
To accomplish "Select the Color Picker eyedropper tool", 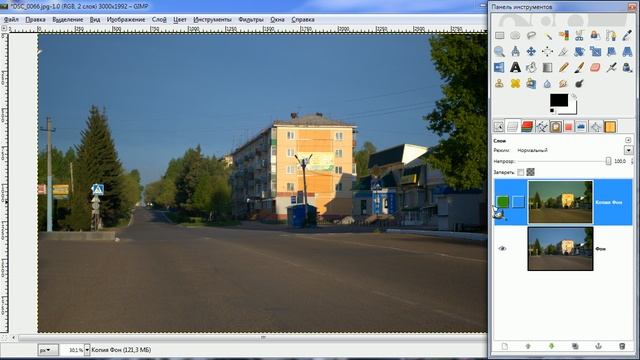I will tap(627, 36).
